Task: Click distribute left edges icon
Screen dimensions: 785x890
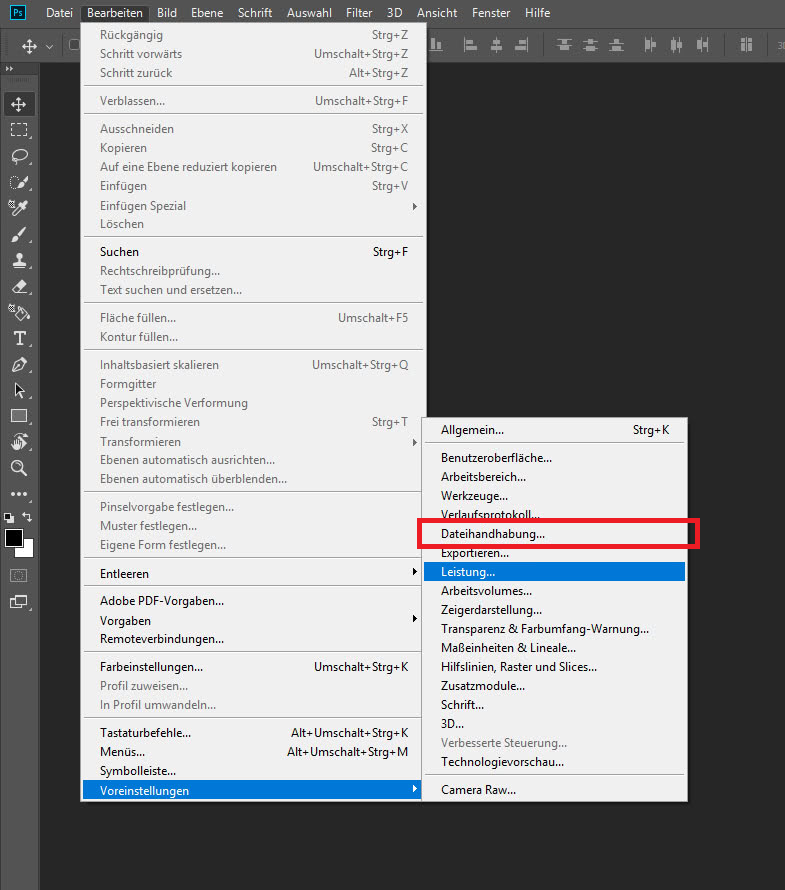Action: pos(650,45)
